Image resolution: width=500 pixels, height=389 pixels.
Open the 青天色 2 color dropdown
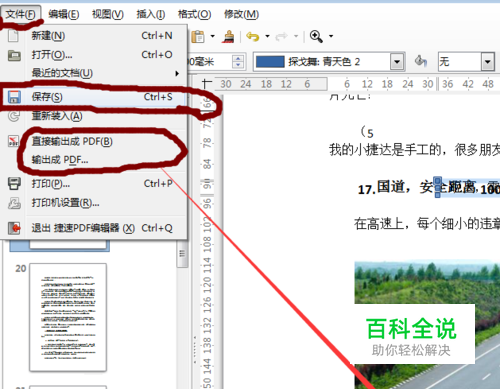coord(397,62)
